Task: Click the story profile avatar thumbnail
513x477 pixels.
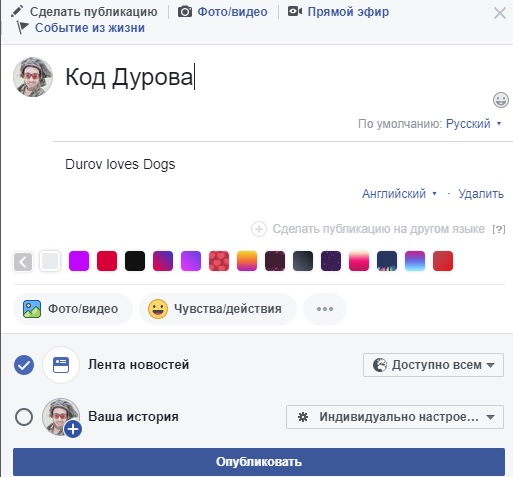Action: (61, 417)
